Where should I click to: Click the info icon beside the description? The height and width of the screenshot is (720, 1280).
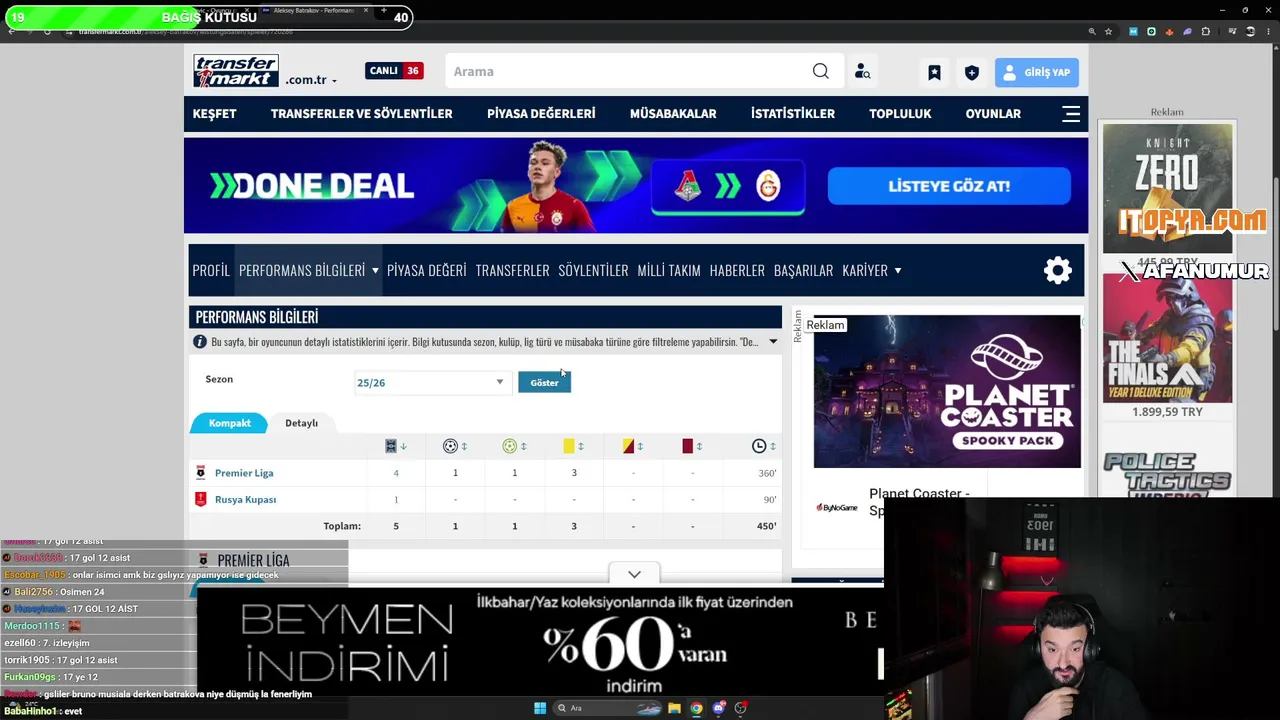coord(200,342)
